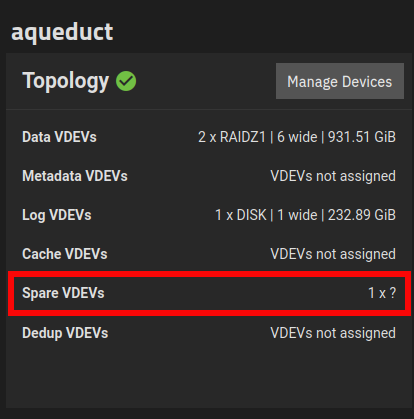414x419 pixels.
Task: Click Cache VDEVs not assigned text
Action: click(333, 254)
